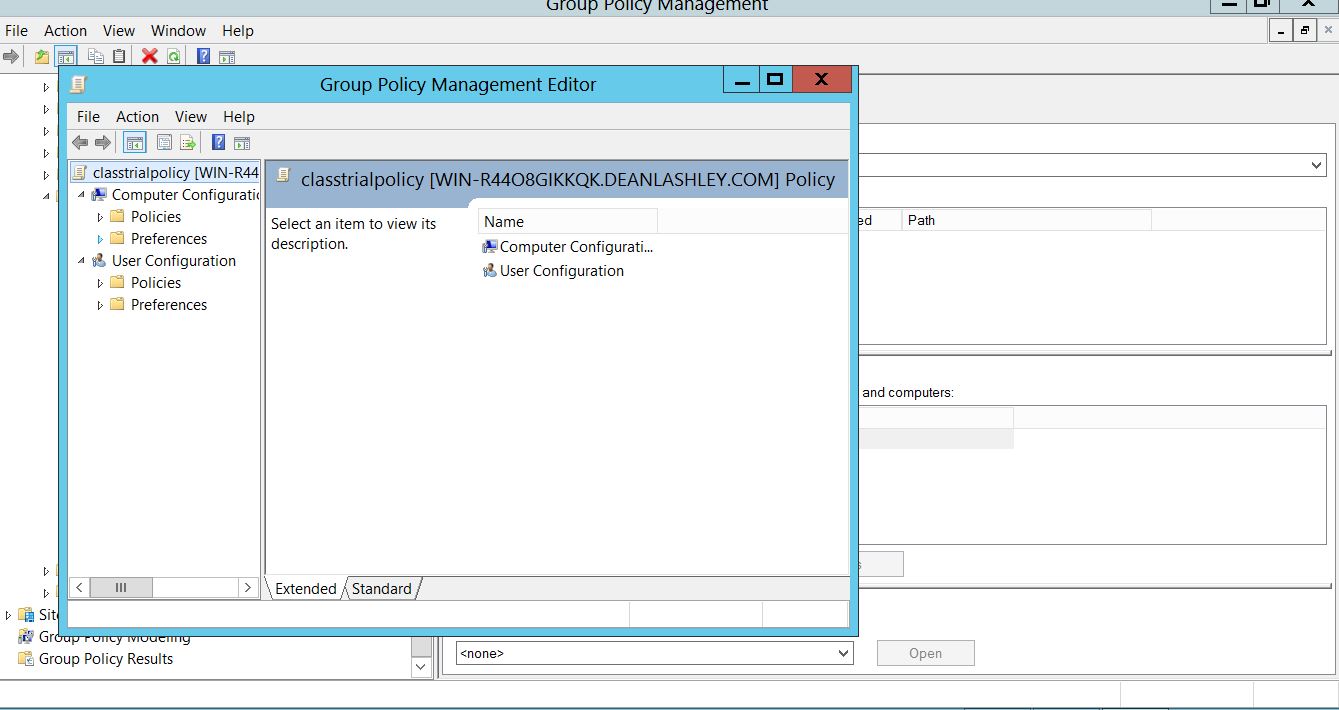
Task: Switch to the Extended tab
Action: 305,589
